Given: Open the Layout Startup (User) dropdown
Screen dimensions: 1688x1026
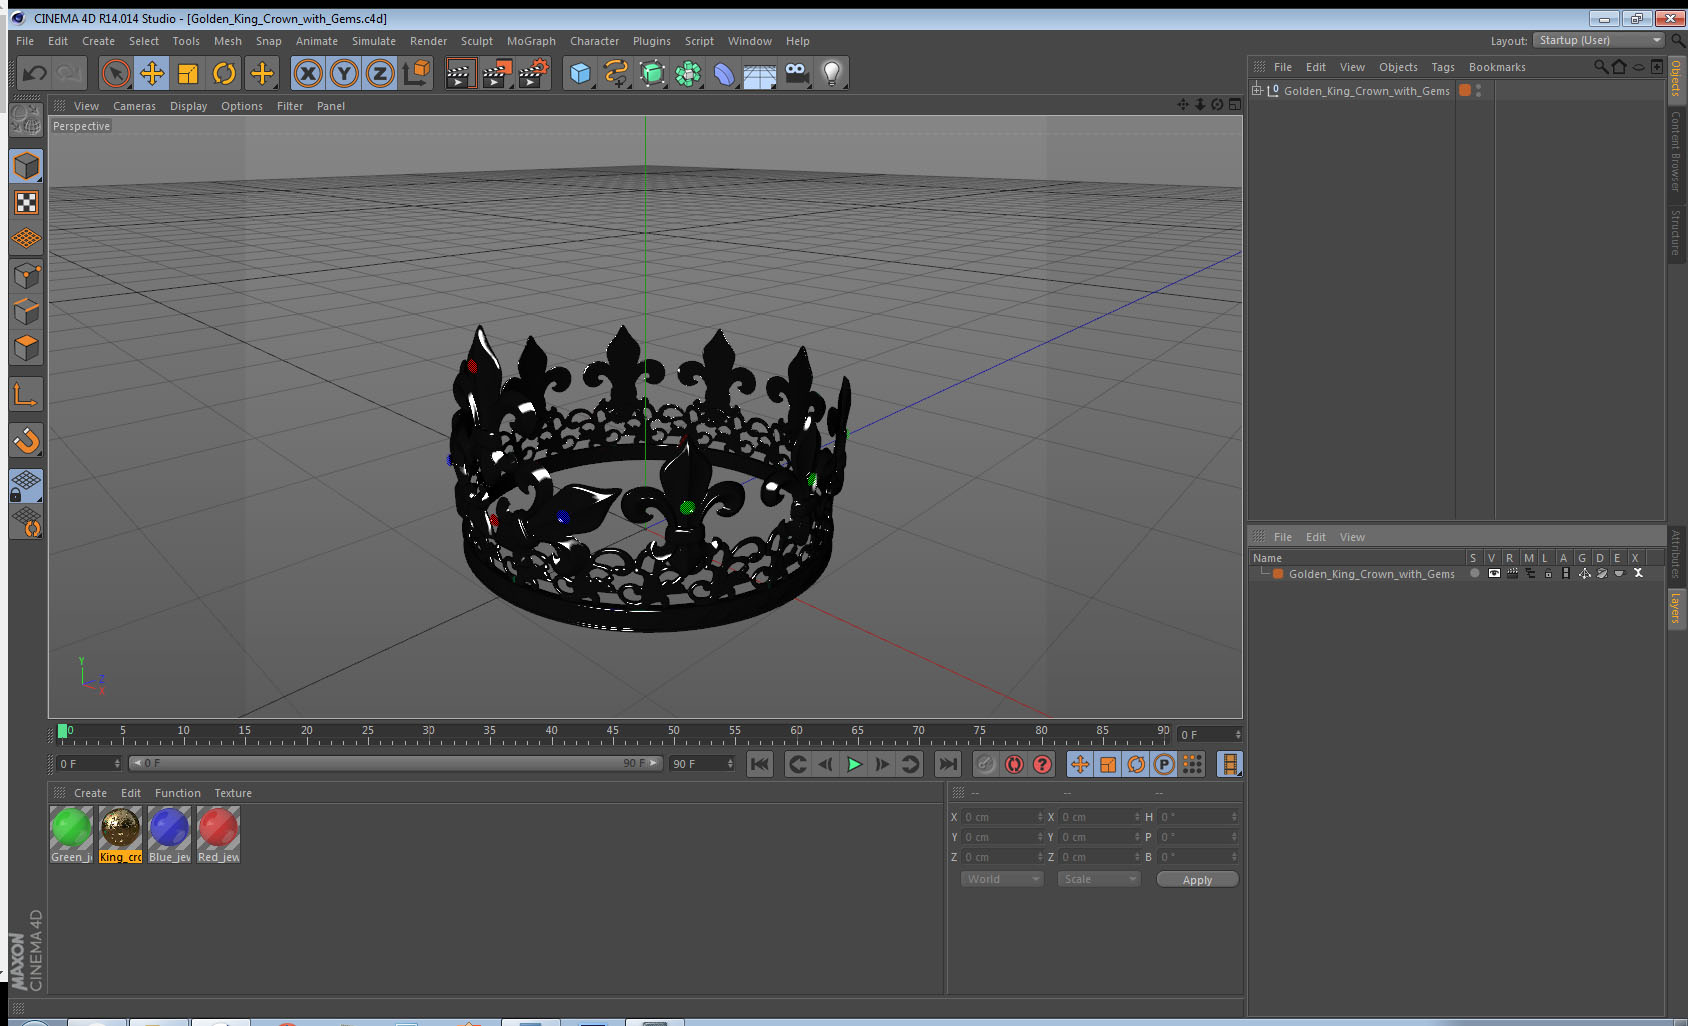Looking at the screenshot, I should click(x=1599, y=40).
